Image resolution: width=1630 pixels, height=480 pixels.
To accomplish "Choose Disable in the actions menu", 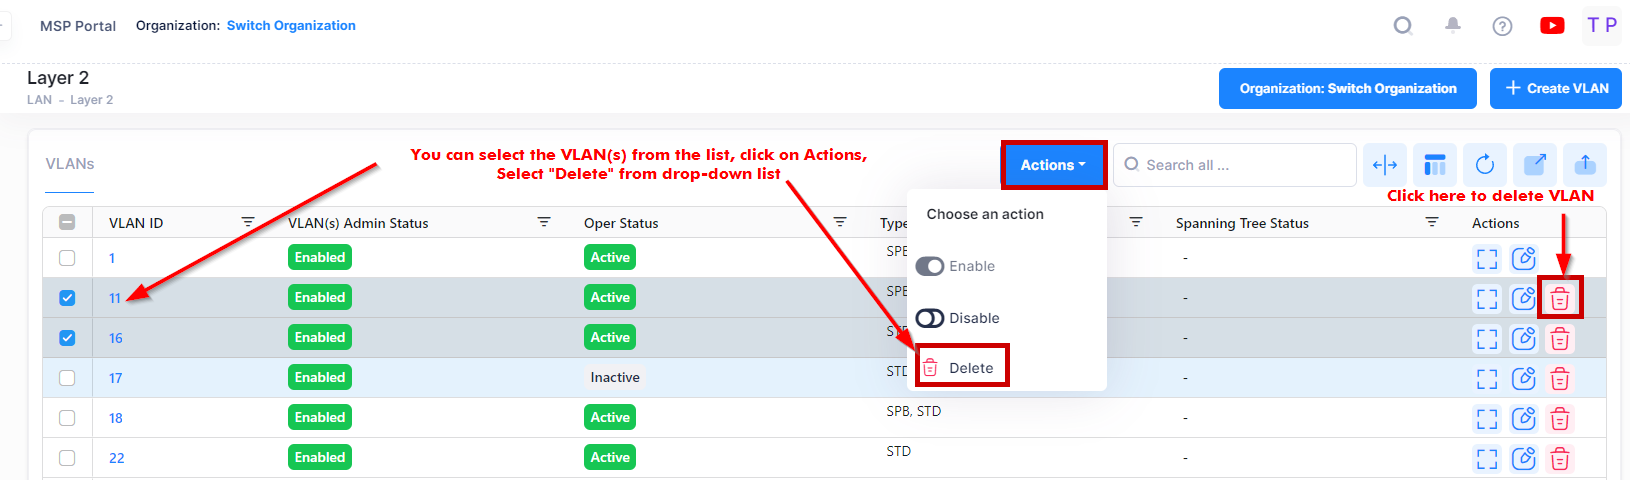I will [x=958, y=318].
